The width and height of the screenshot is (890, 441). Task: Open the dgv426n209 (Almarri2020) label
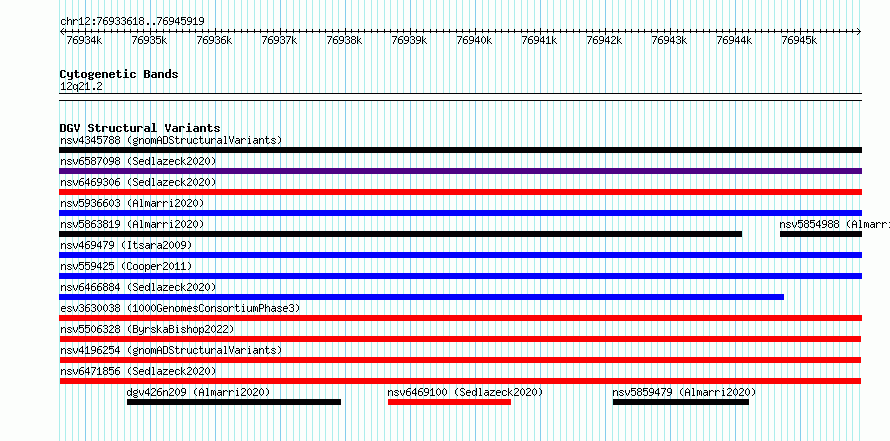tap(198, 392)
